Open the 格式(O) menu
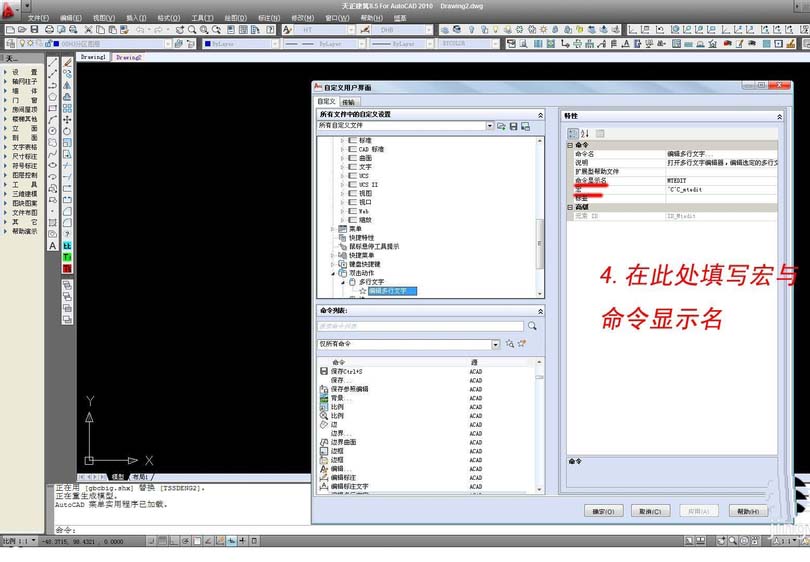This screenshot has width=810, height=562. (x=169, y=18)
